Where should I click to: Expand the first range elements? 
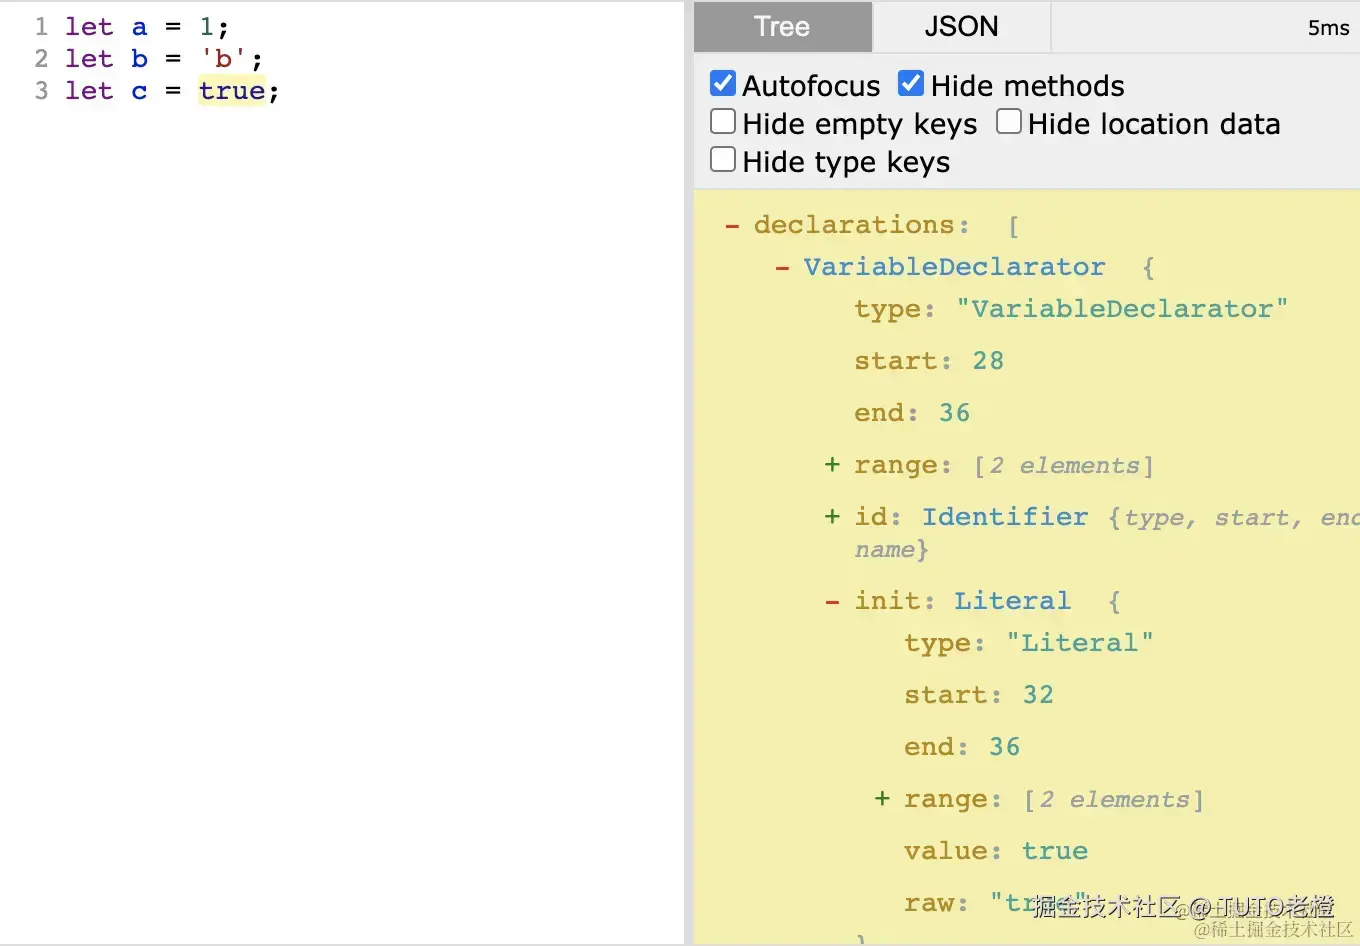pyautogui.click(x=832, y=465)
